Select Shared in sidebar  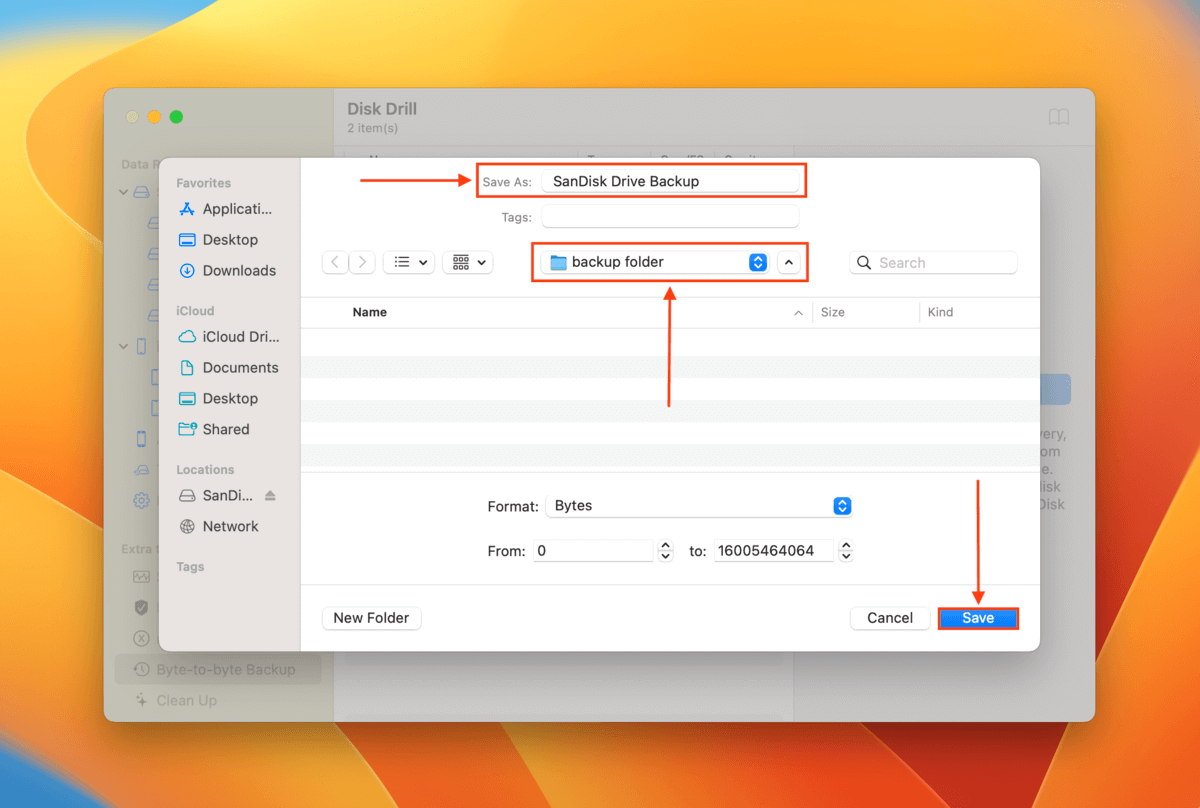pyautogui.click(x=226, y=429)
